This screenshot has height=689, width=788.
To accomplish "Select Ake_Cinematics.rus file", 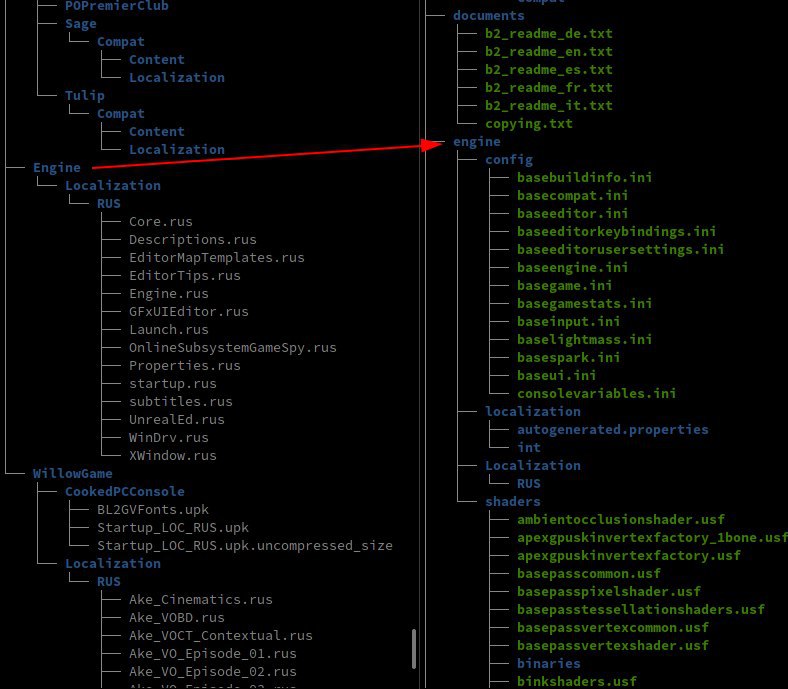I will click(201, 600).
